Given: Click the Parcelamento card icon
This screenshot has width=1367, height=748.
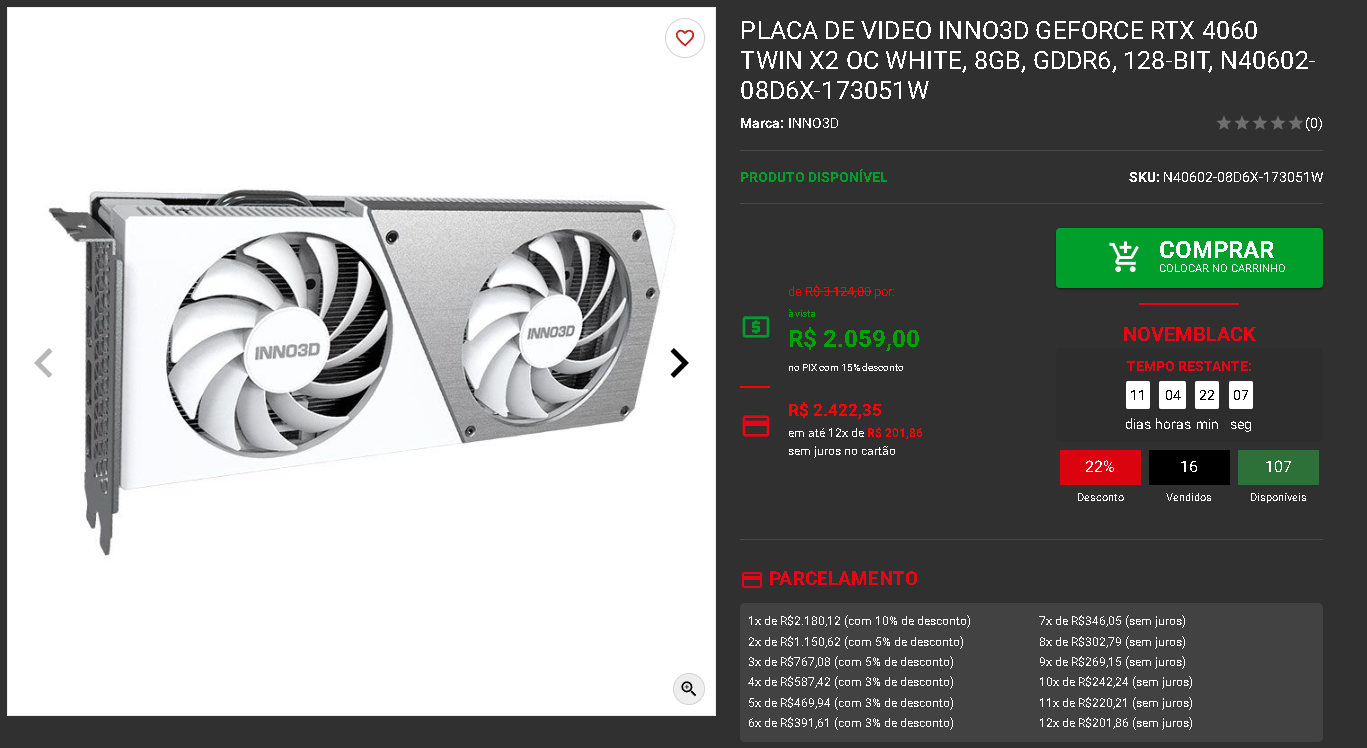Looking at the screenshot, I should pyautogui.click(x=751, y=579).
